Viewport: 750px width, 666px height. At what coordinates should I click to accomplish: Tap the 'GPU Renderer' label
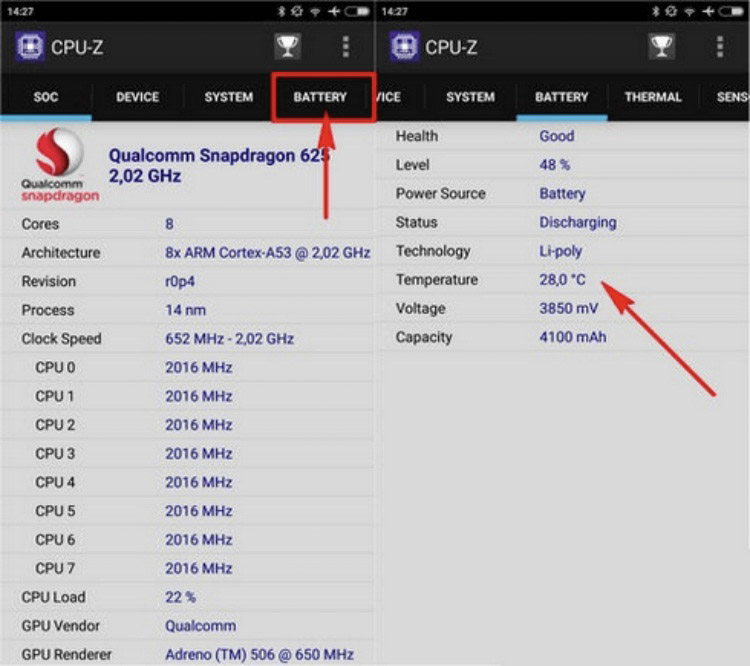point(66,655)
